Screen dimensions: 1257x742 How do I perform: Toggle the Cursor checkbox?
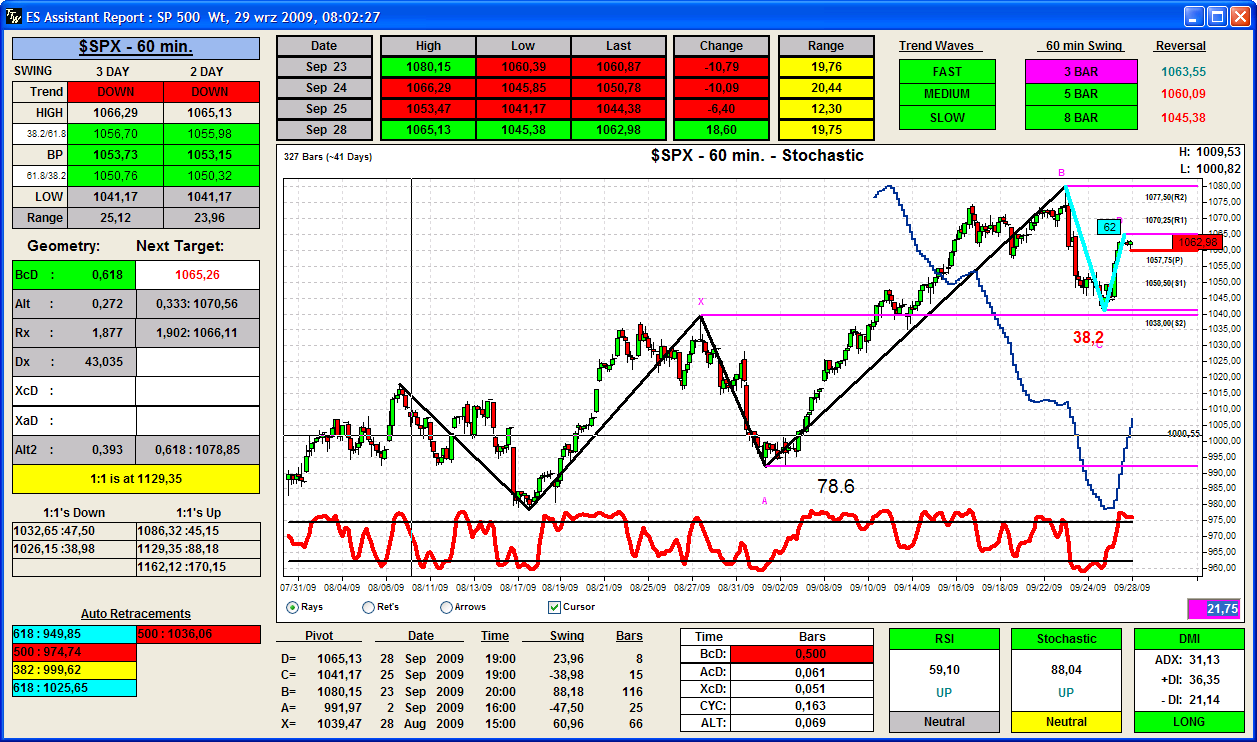coord(555,607)
